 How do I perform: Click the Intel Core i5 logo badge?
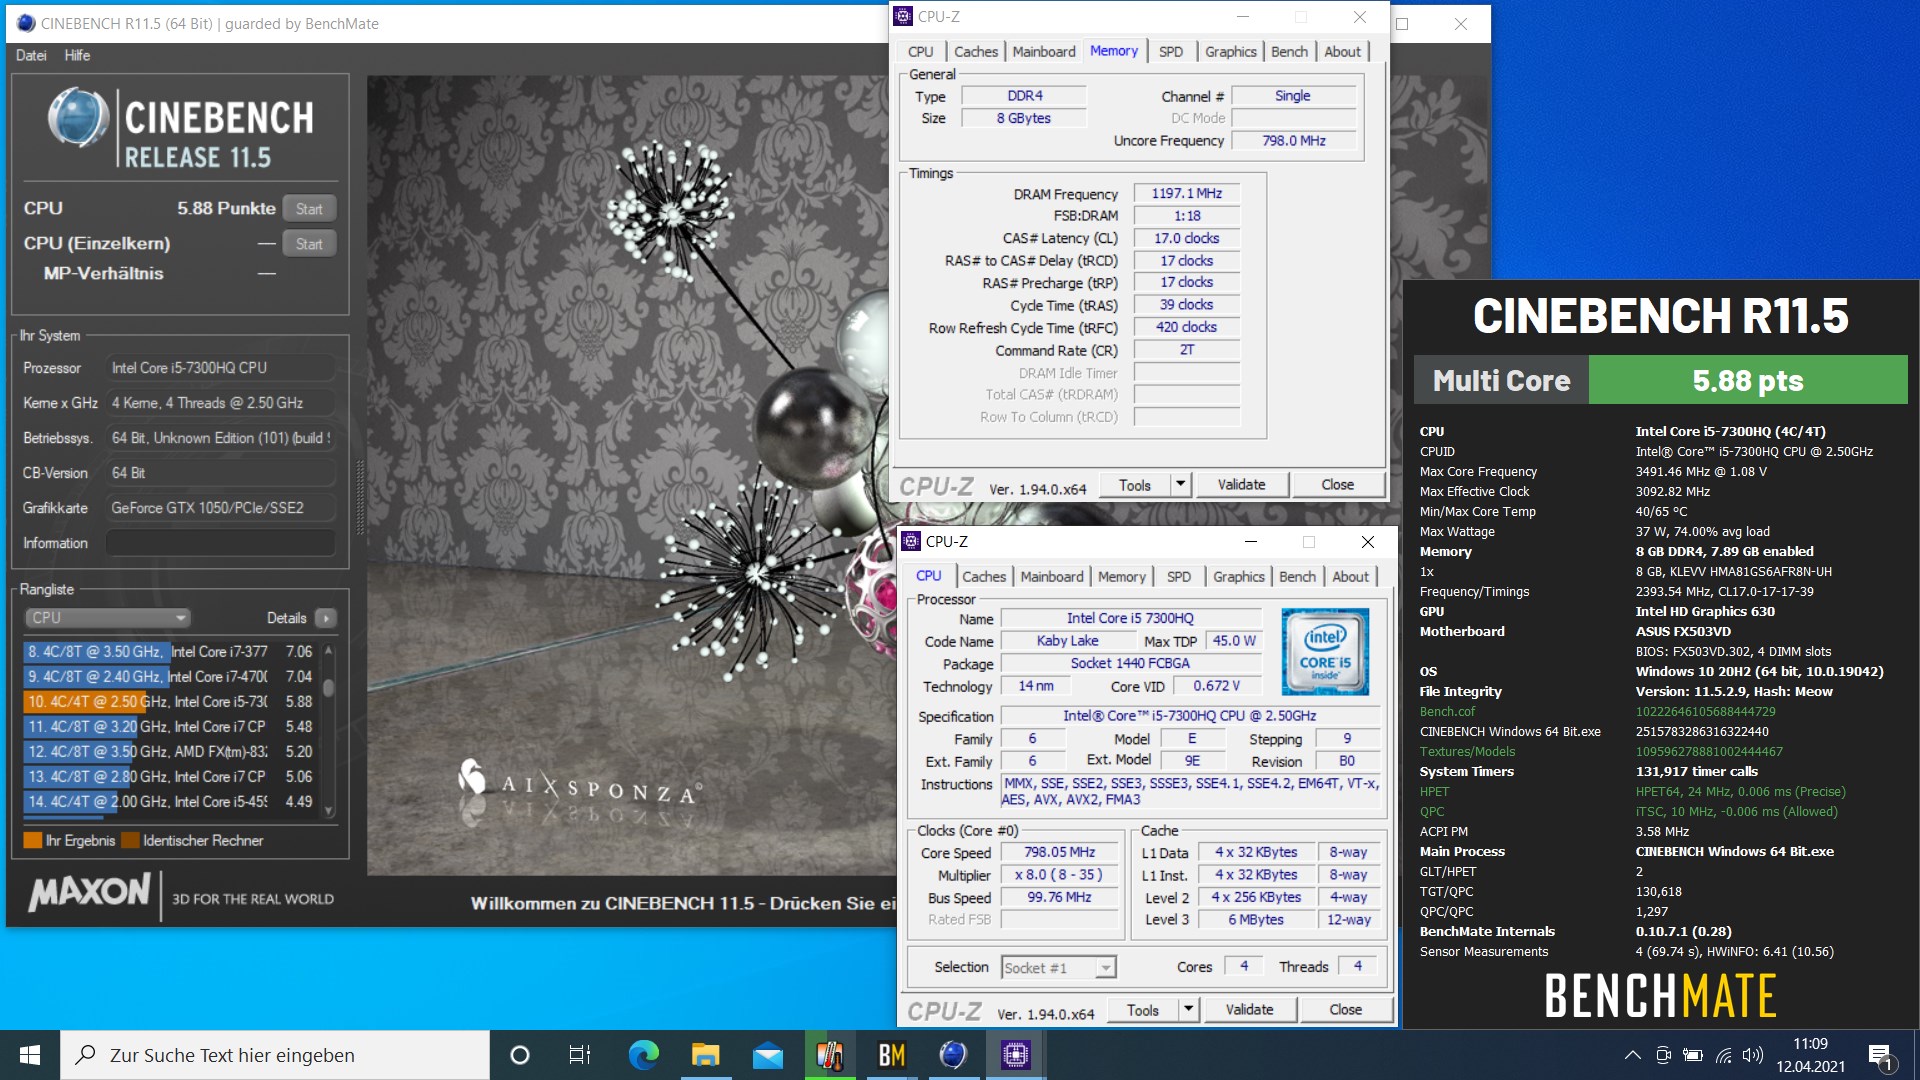[x=1324, y=651]
